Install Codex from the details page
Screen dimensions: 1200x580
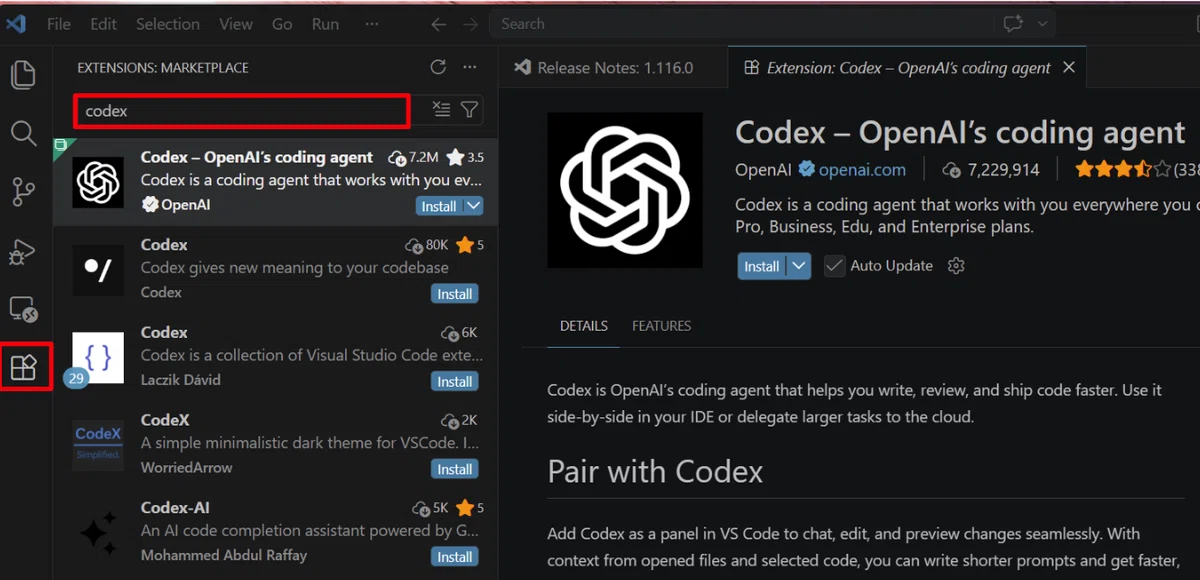point(762,266)
